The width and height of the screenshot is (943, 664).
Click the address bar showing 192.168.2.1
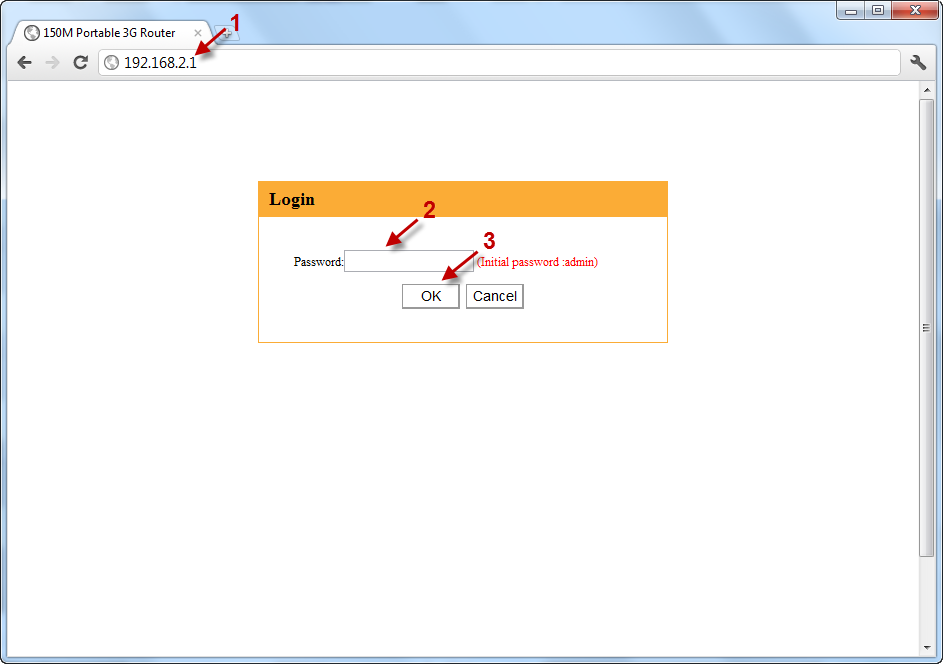(x=499, y=63)
